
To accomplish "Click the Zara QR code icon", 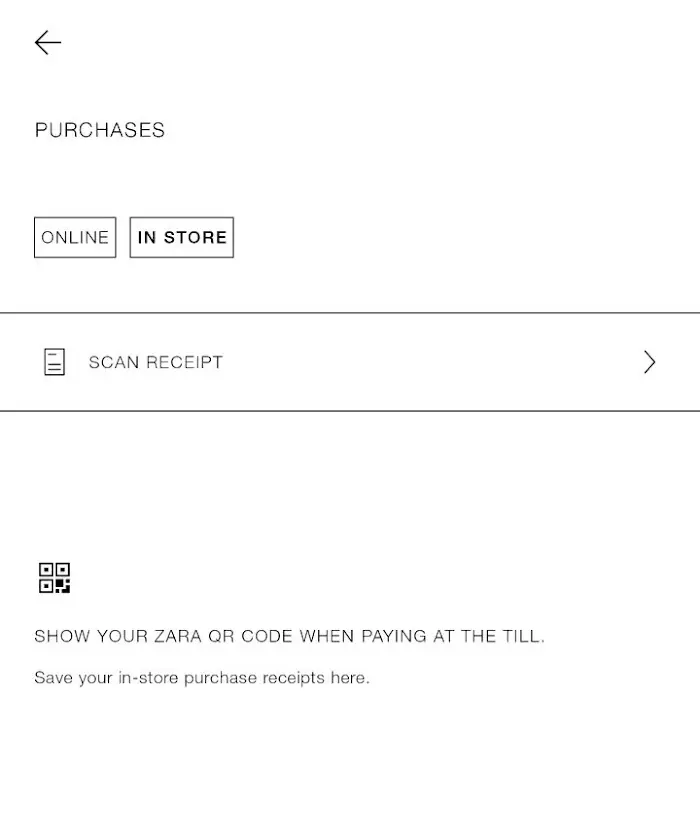I will coord(55,578).
